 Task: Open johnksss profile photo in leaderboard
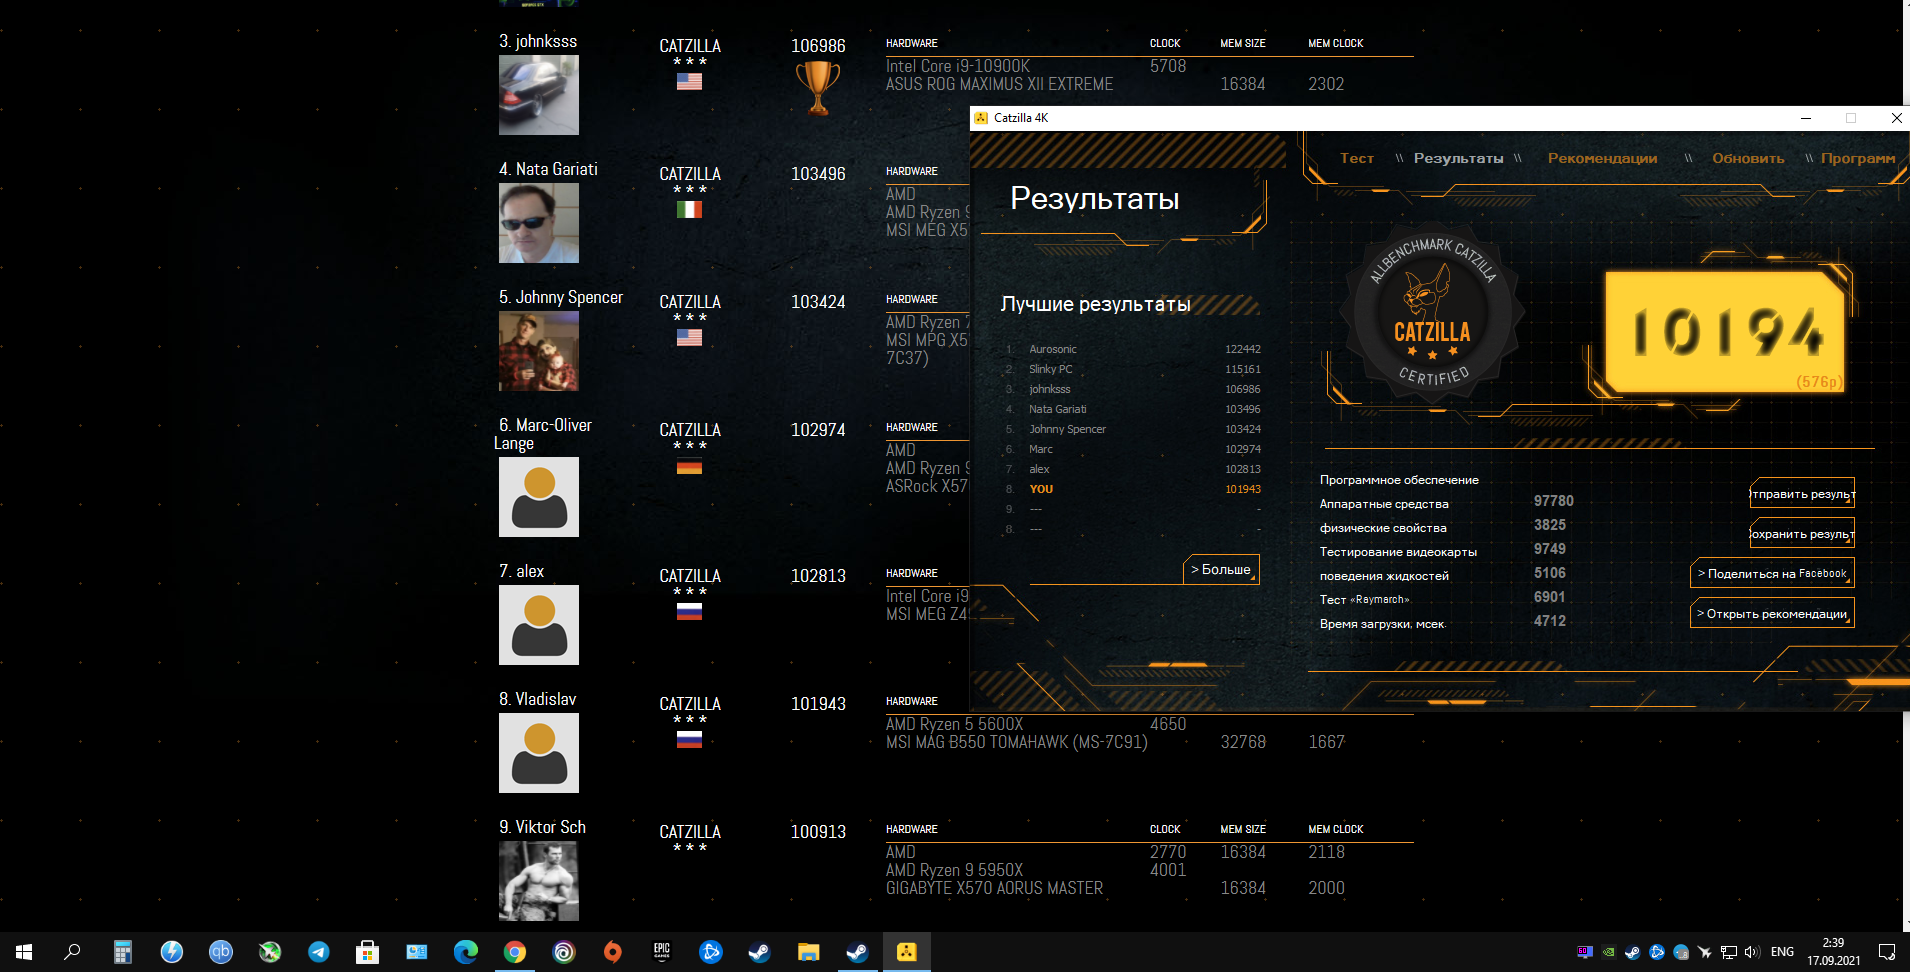click(539, 95)
